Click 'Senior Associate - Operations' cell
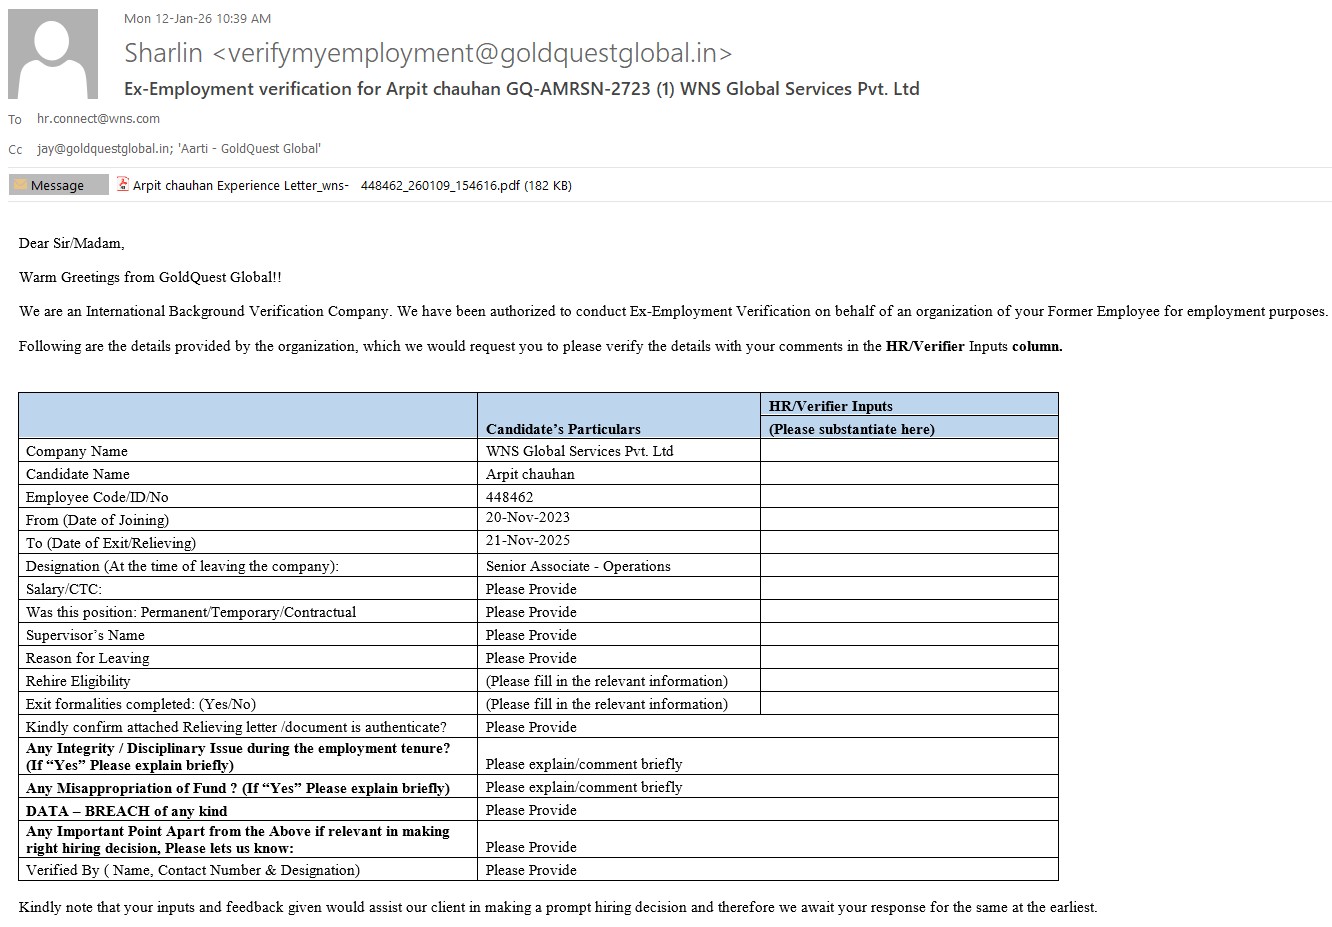The width and height of the screenshot is (1332, 927). (x=578, y=566)
